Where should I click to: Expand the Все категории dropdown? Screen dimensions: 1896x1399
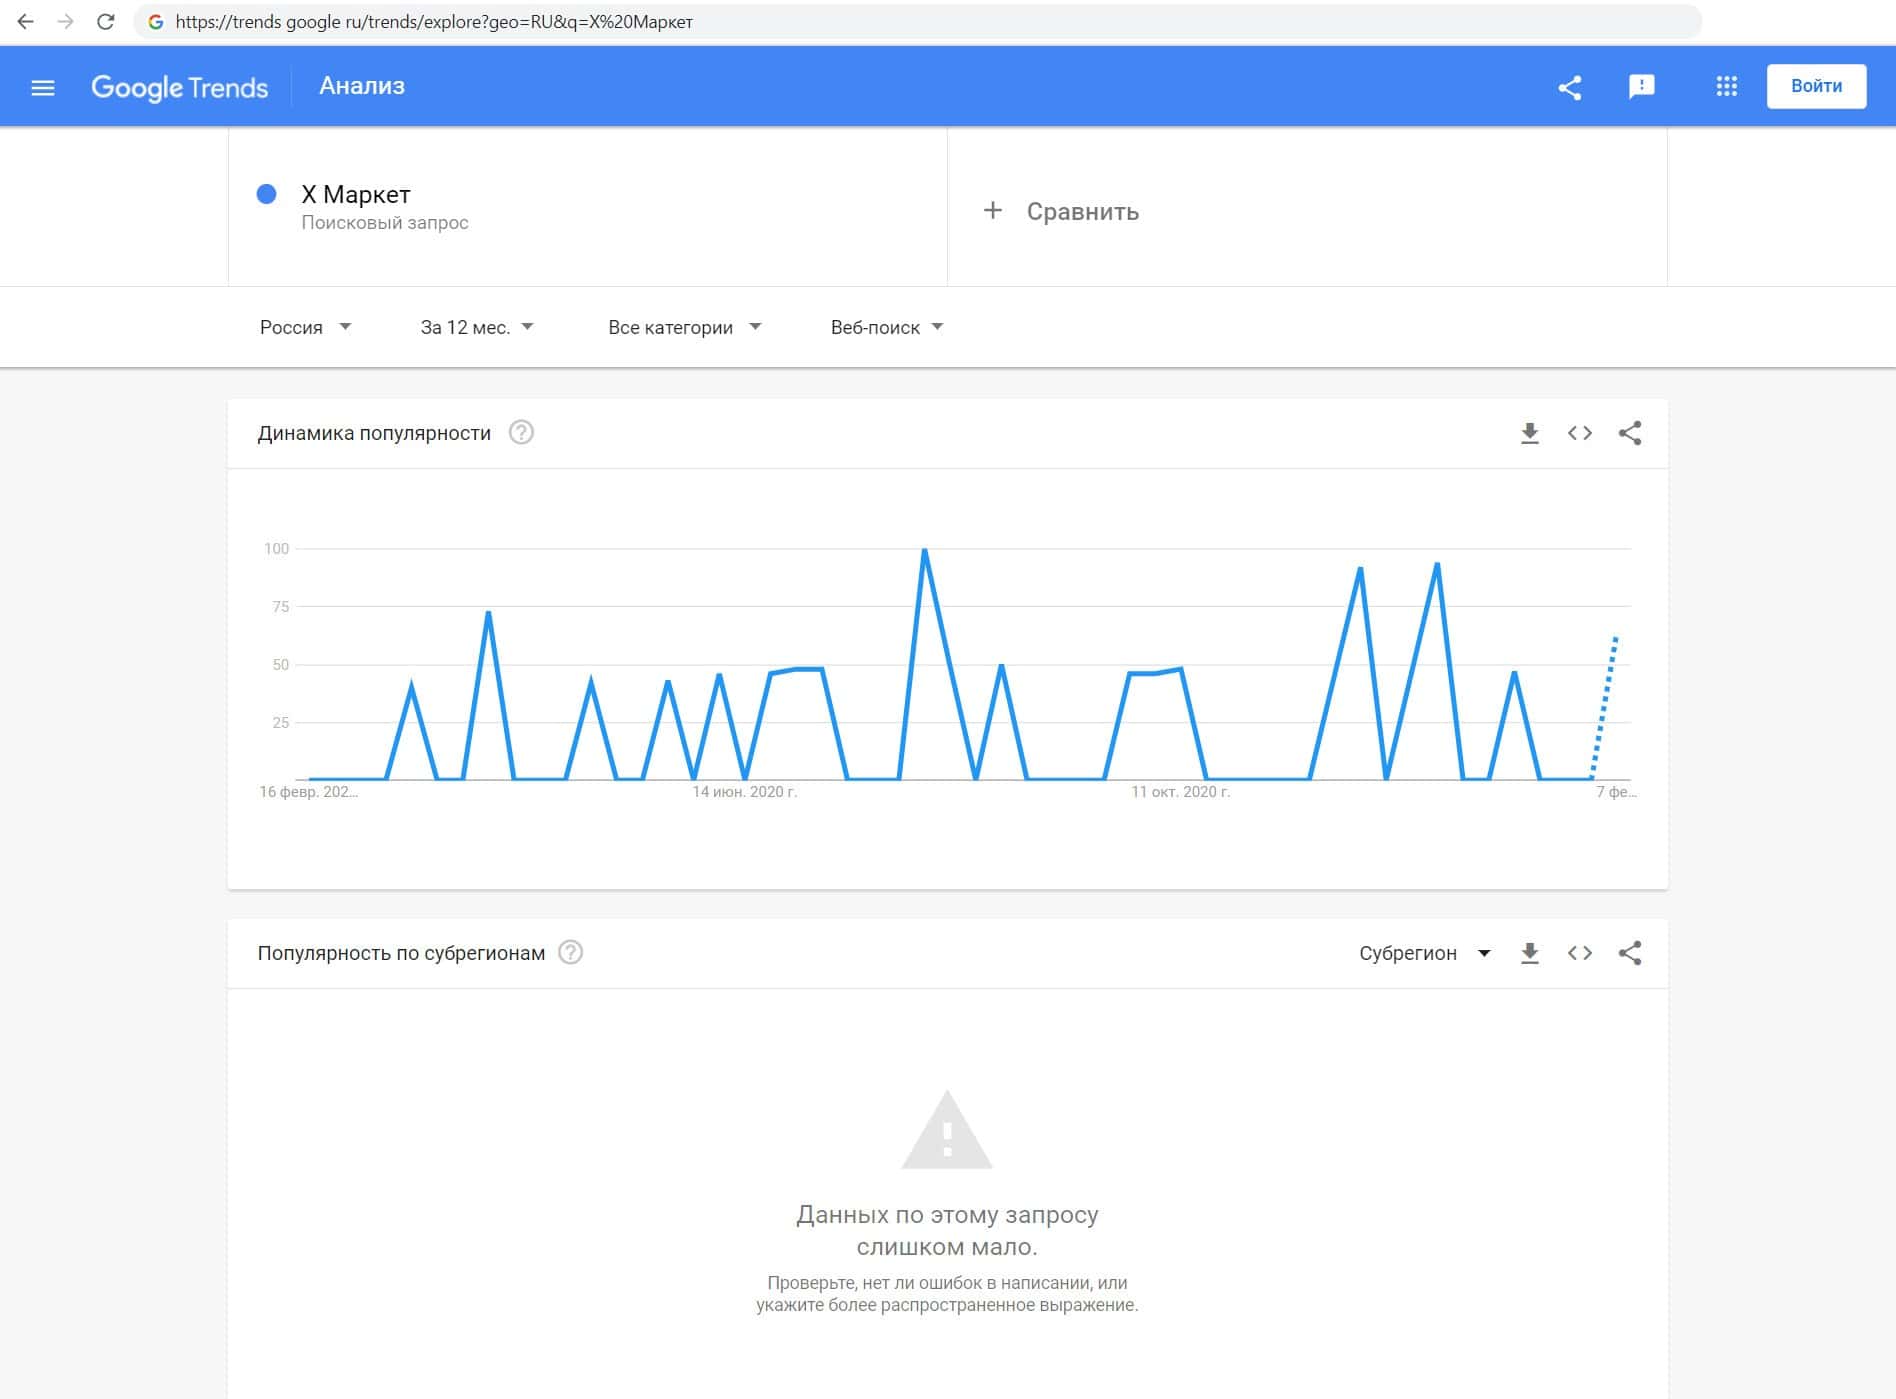684,327
